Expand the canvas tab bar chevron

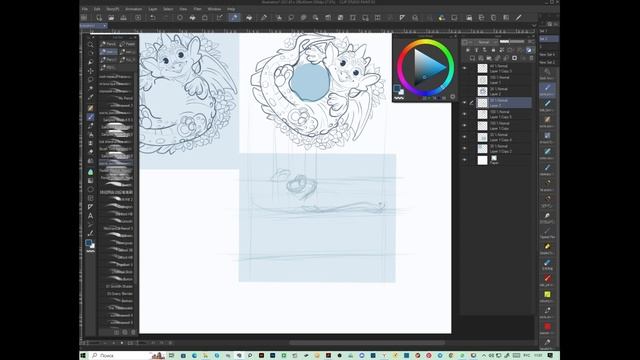(534, 26)
